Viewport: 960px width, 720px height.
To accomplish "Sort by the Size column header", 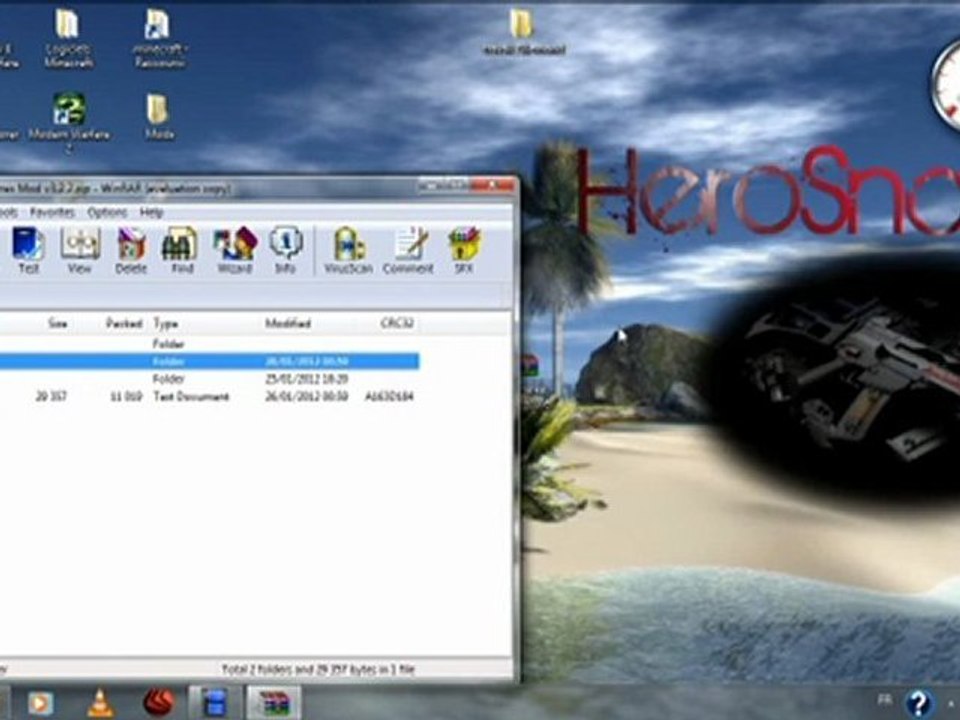I will coord(58,323).
